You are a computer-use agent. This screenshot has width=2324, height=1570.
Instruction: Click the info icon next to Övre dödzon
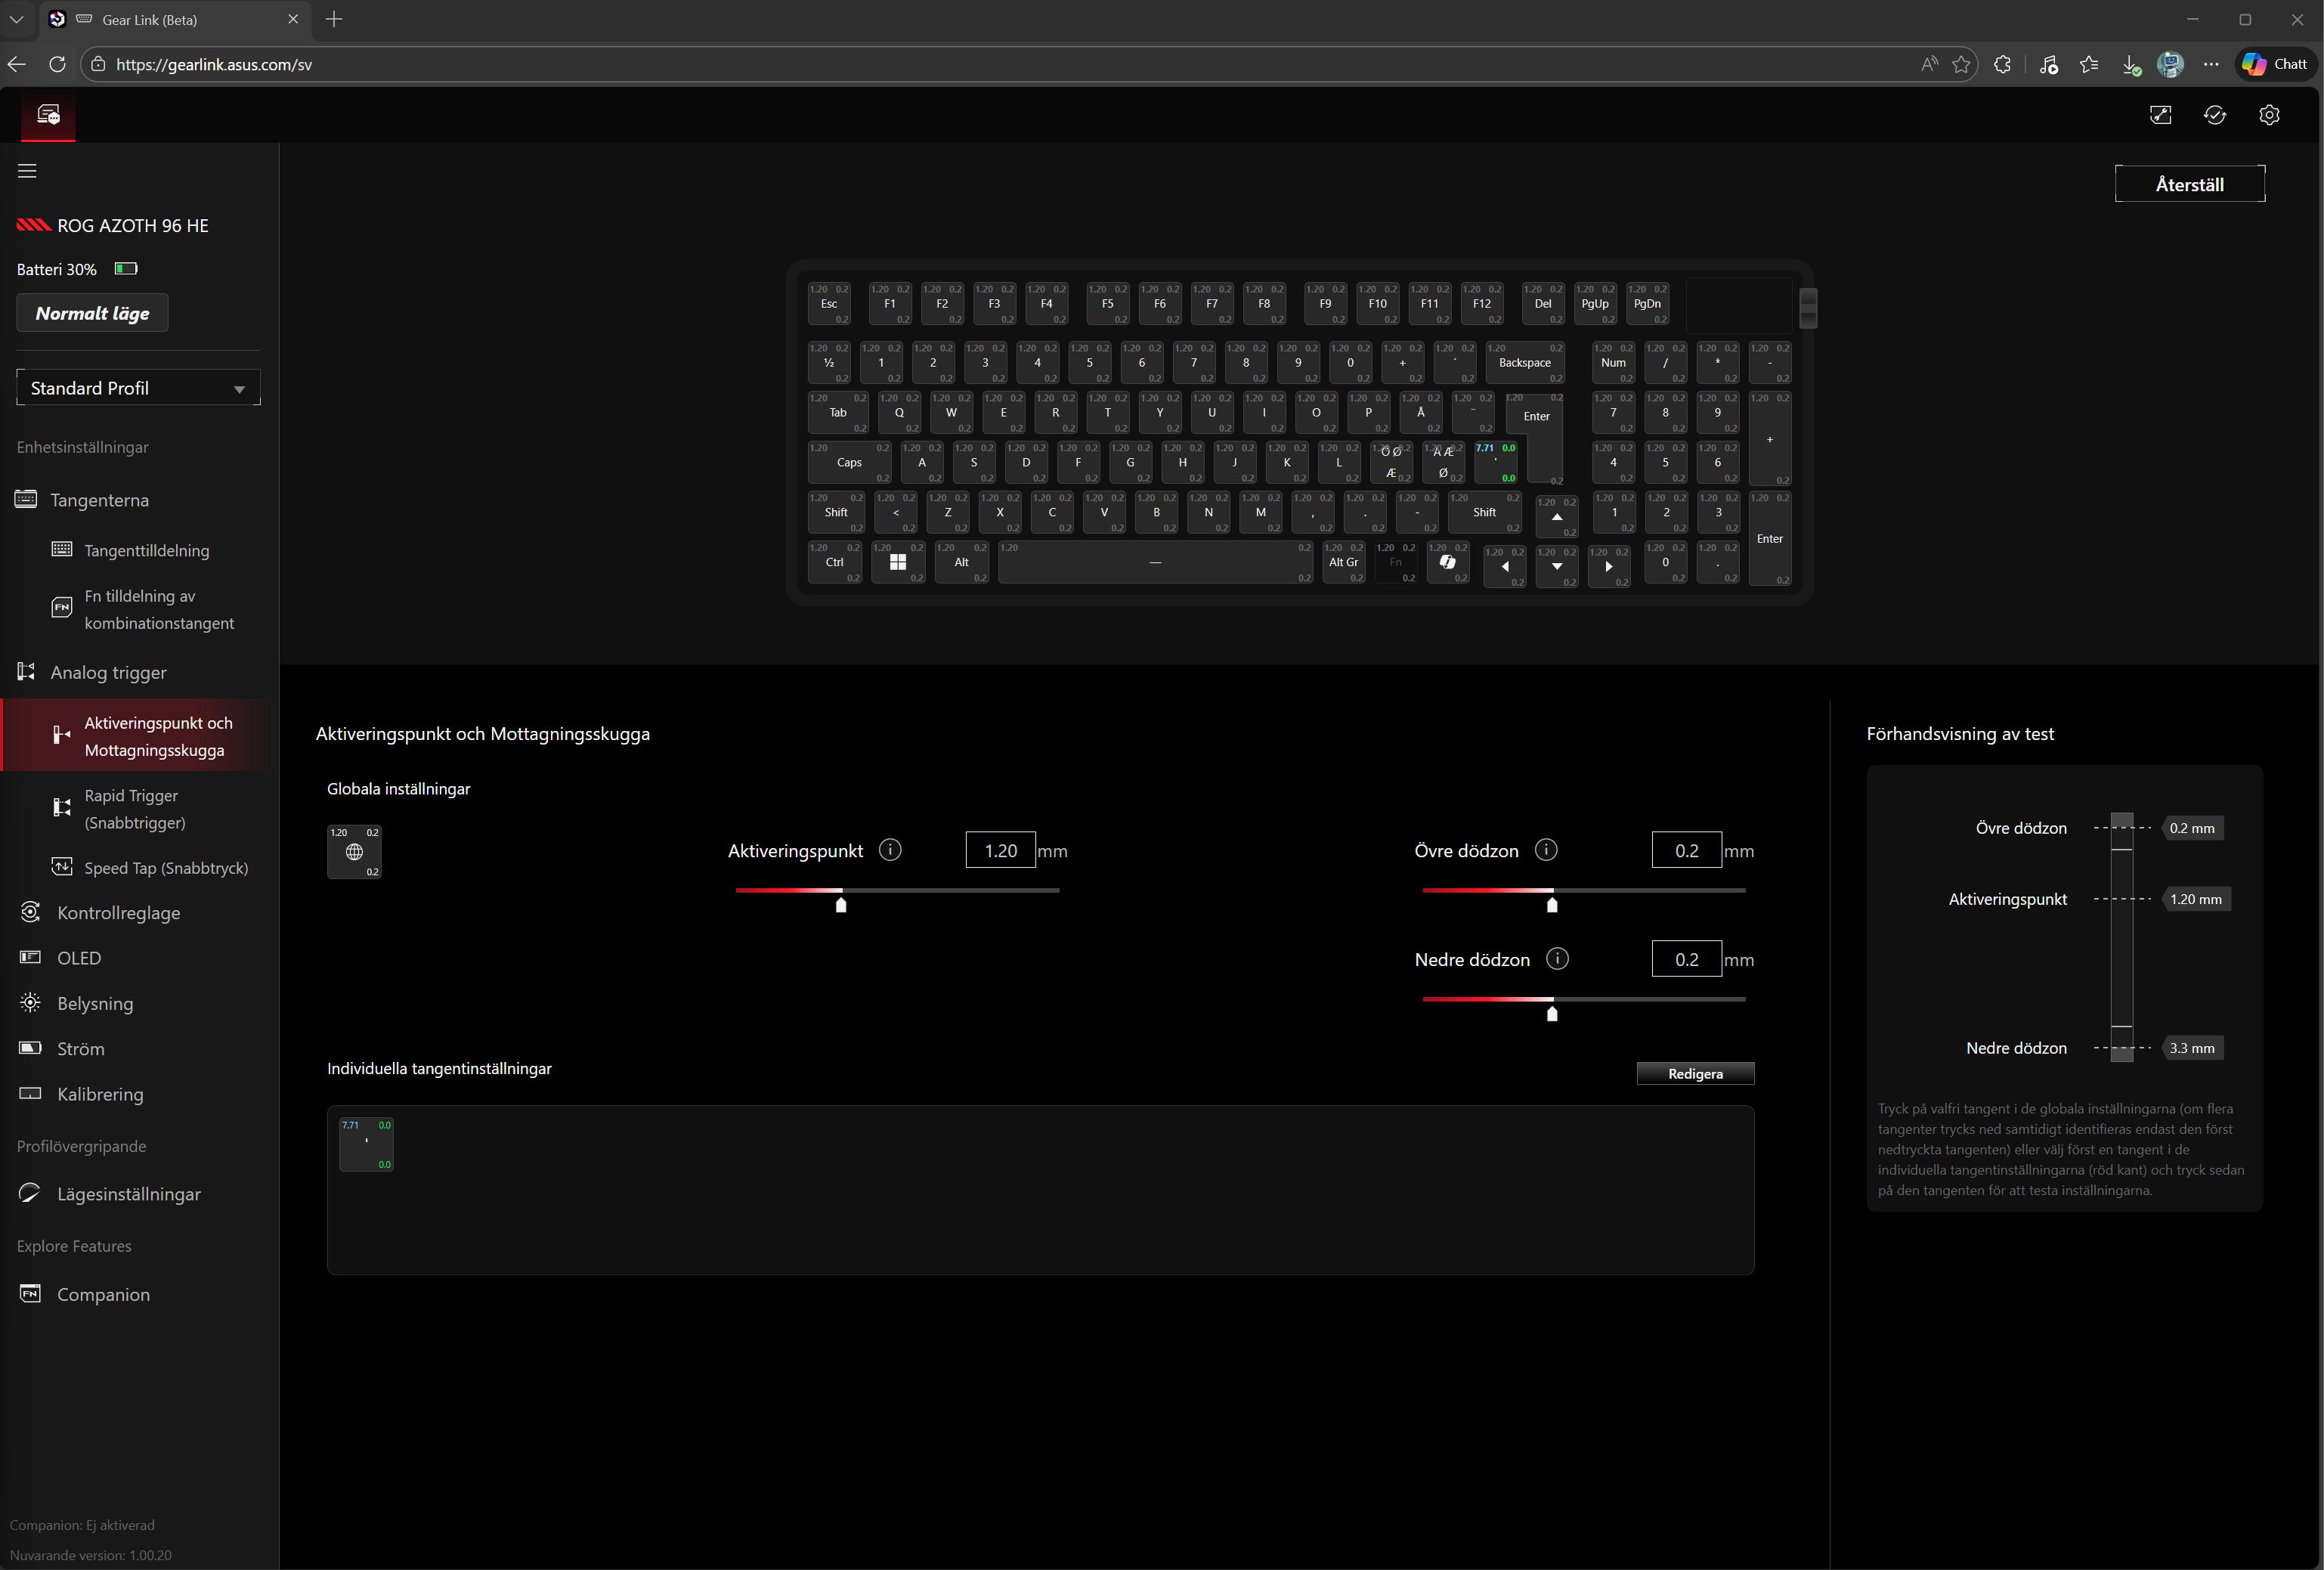tap(1545, 850)
